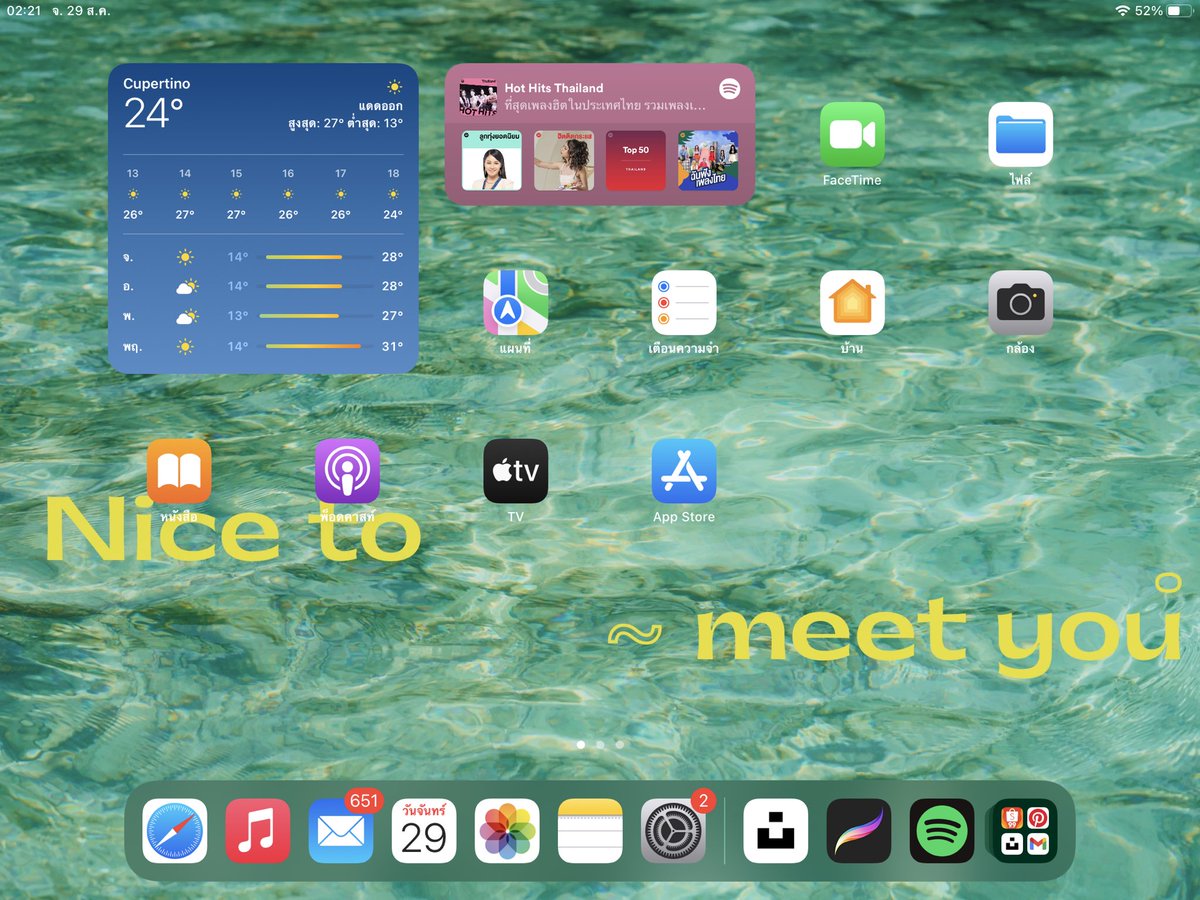Open the Books app (หนังสือ)
1200x900 pixels.
tap(179, 470)
